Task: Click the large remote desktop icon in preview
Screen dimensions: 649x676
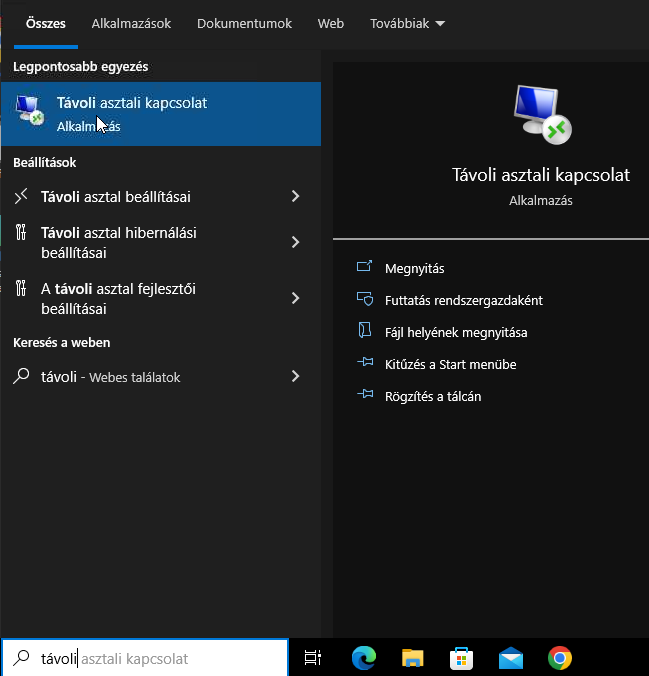Action: tap(541, 113)
